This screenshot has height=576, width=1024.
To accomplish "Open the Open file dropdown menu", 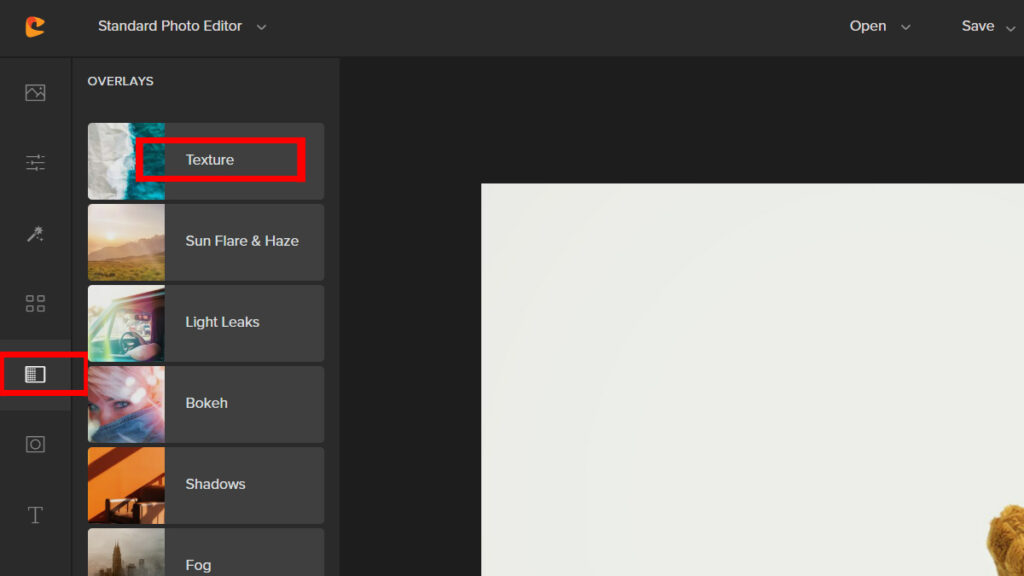I will [x=879, y=27].
